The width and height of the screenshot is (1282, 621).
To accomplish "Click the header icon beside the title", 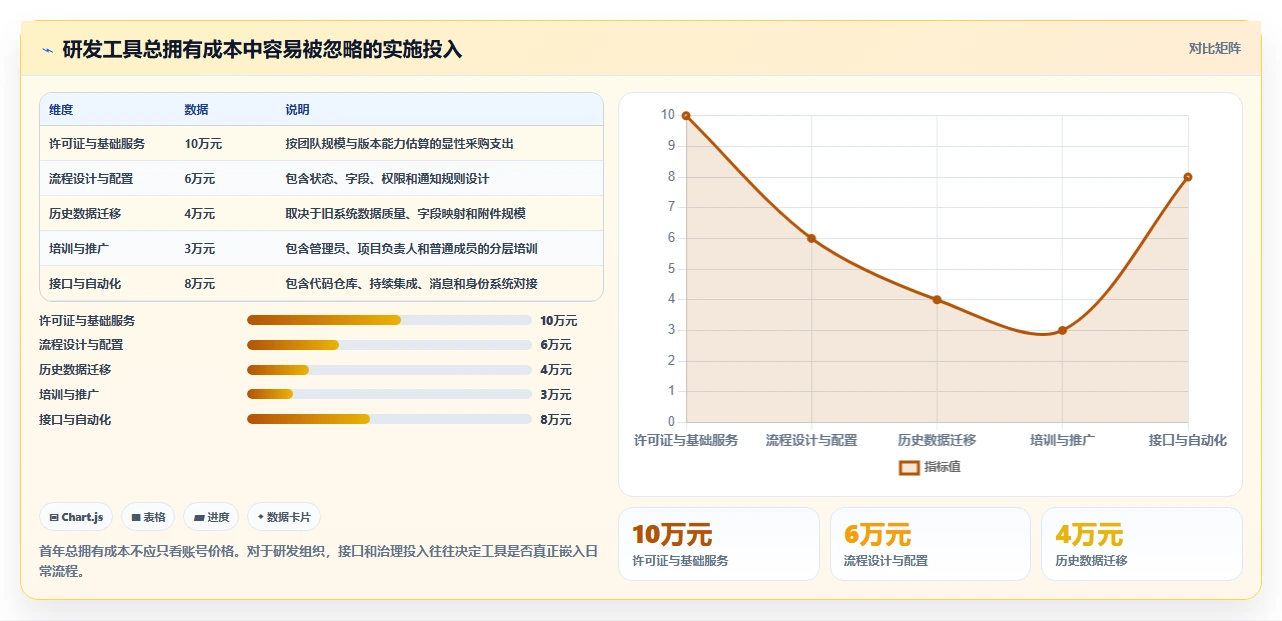I will pyautogui.click(x=47, y=50).
